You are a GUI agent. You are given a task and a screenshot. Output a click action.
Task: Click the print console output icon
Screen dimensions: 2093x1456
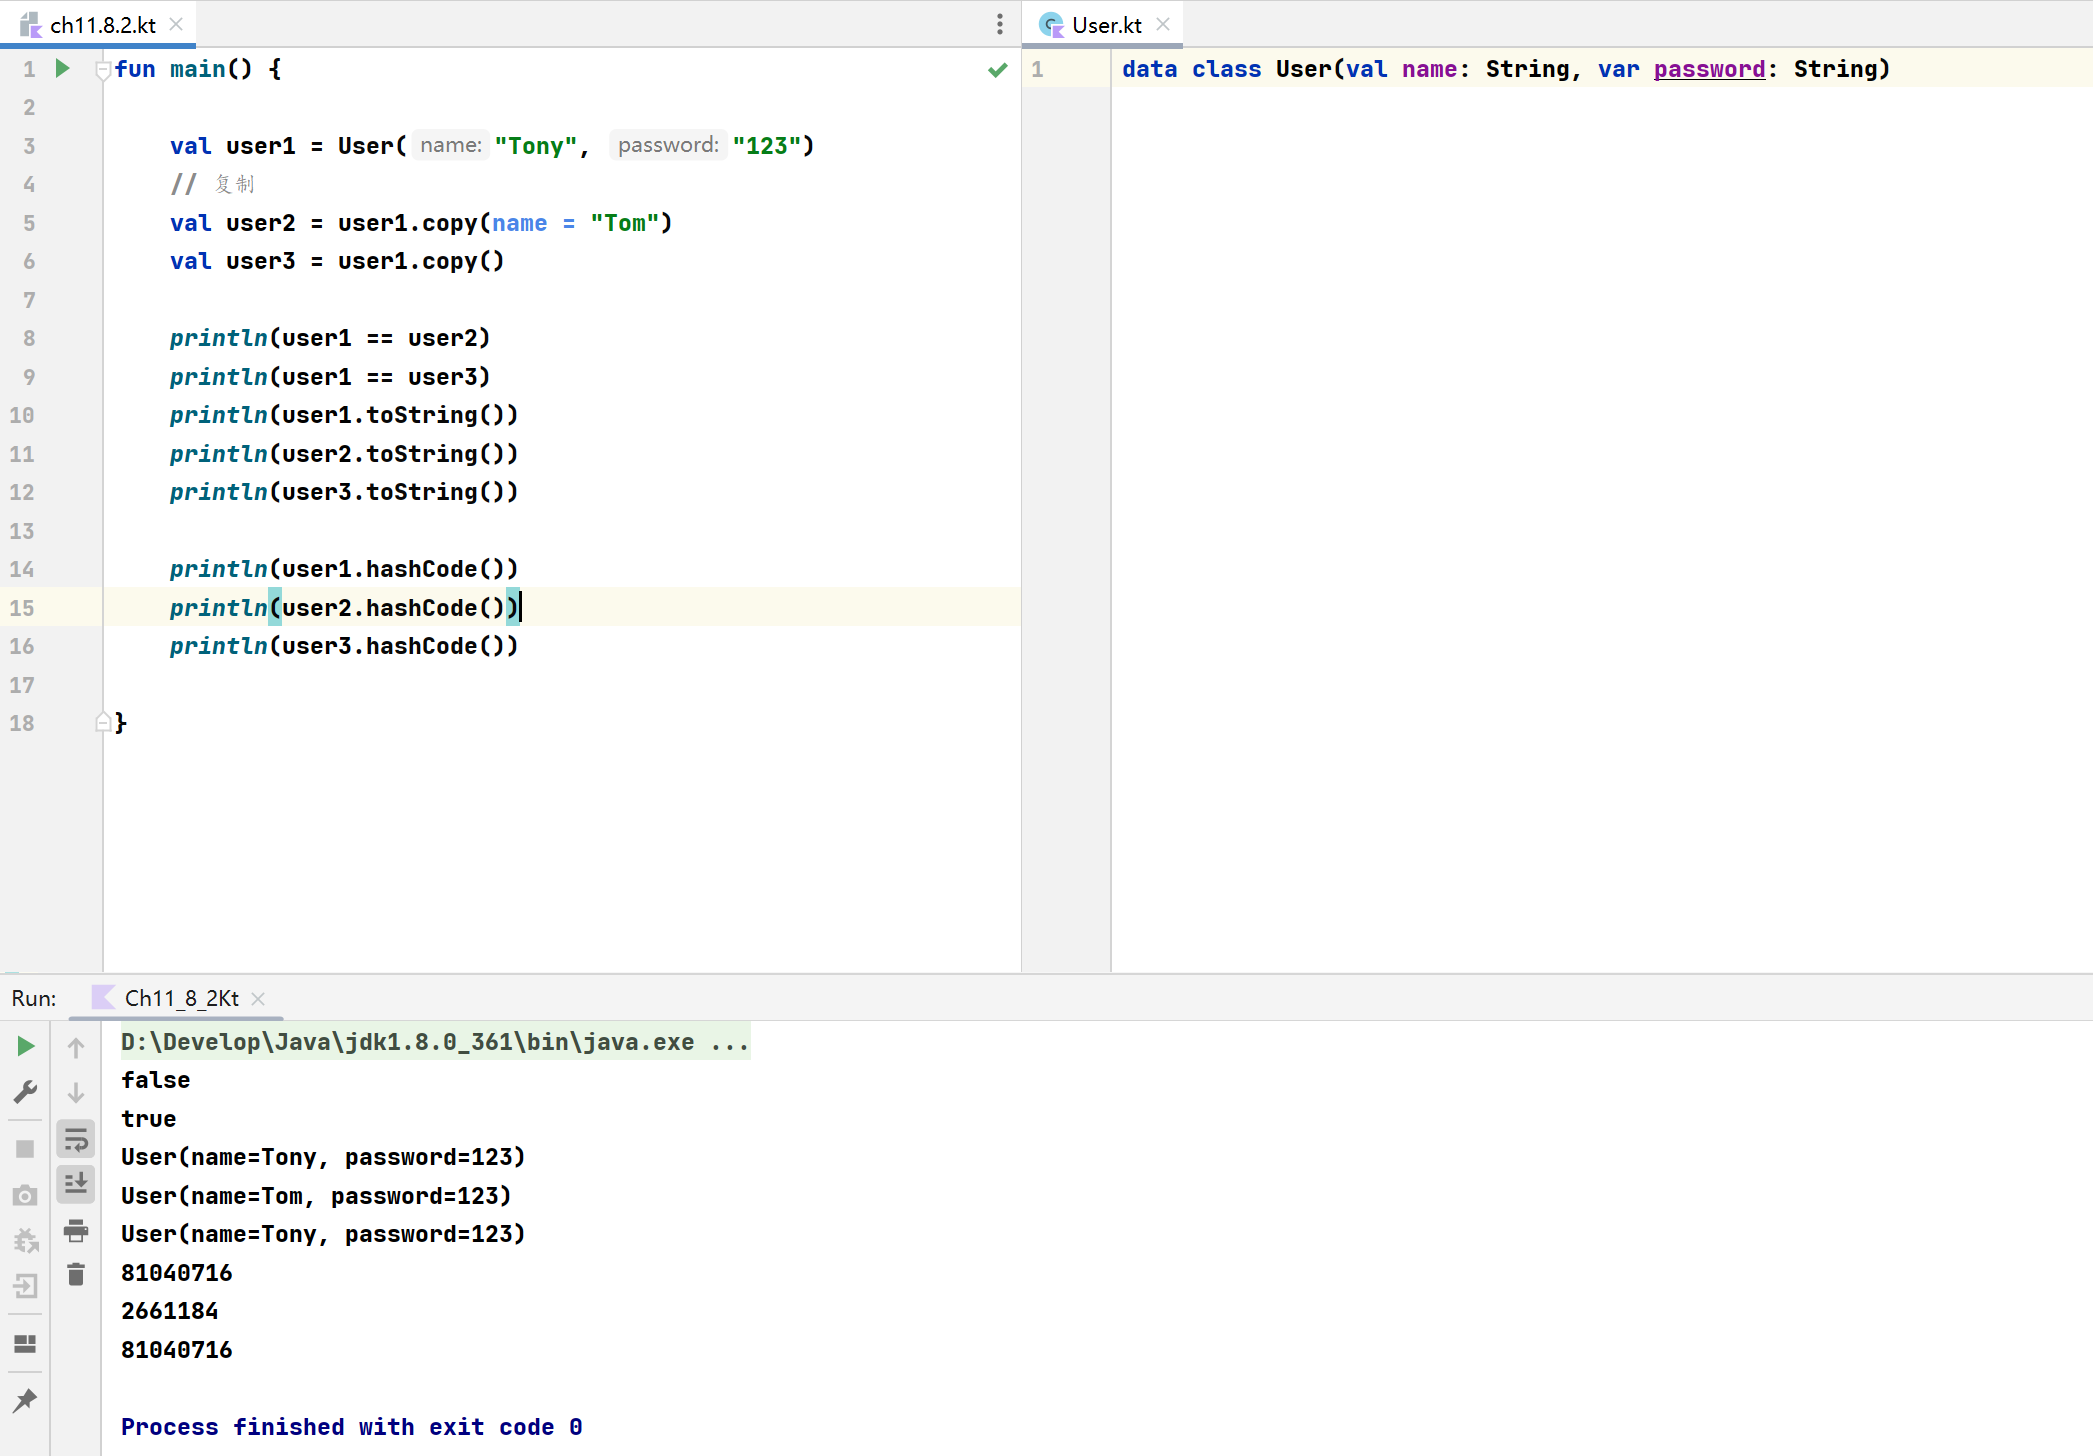[x=76, y=1230]
